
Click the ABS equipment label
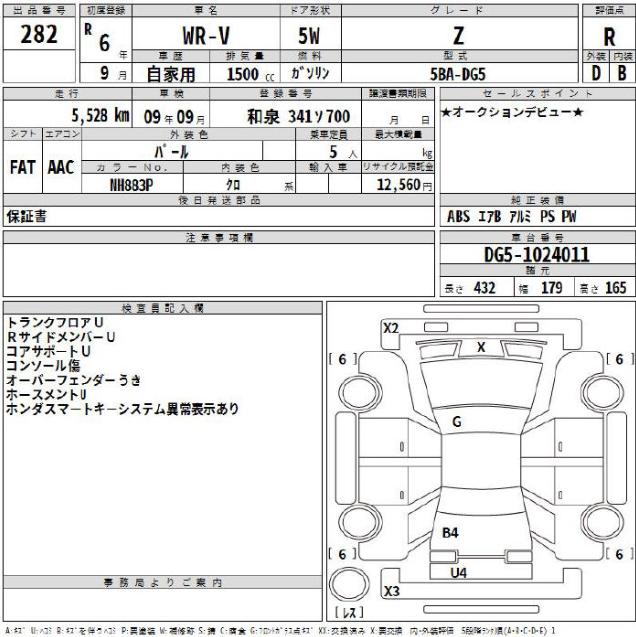(459, 215)
